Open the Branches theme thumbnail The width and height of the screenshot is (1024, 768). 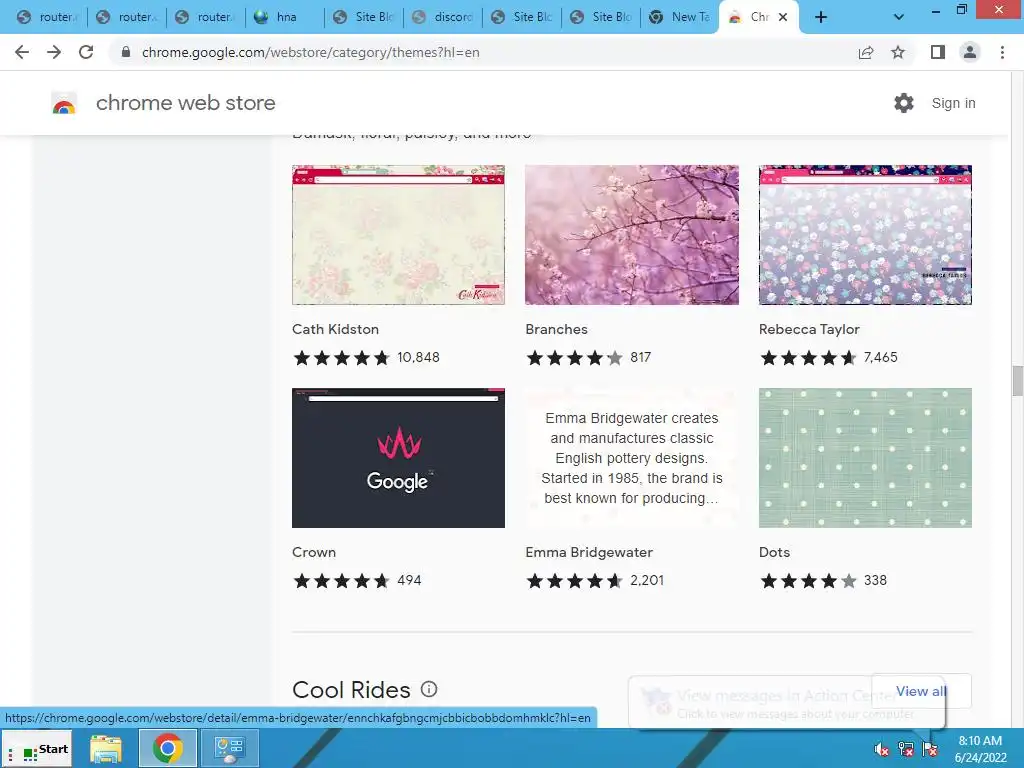click(x=632, y=235)
